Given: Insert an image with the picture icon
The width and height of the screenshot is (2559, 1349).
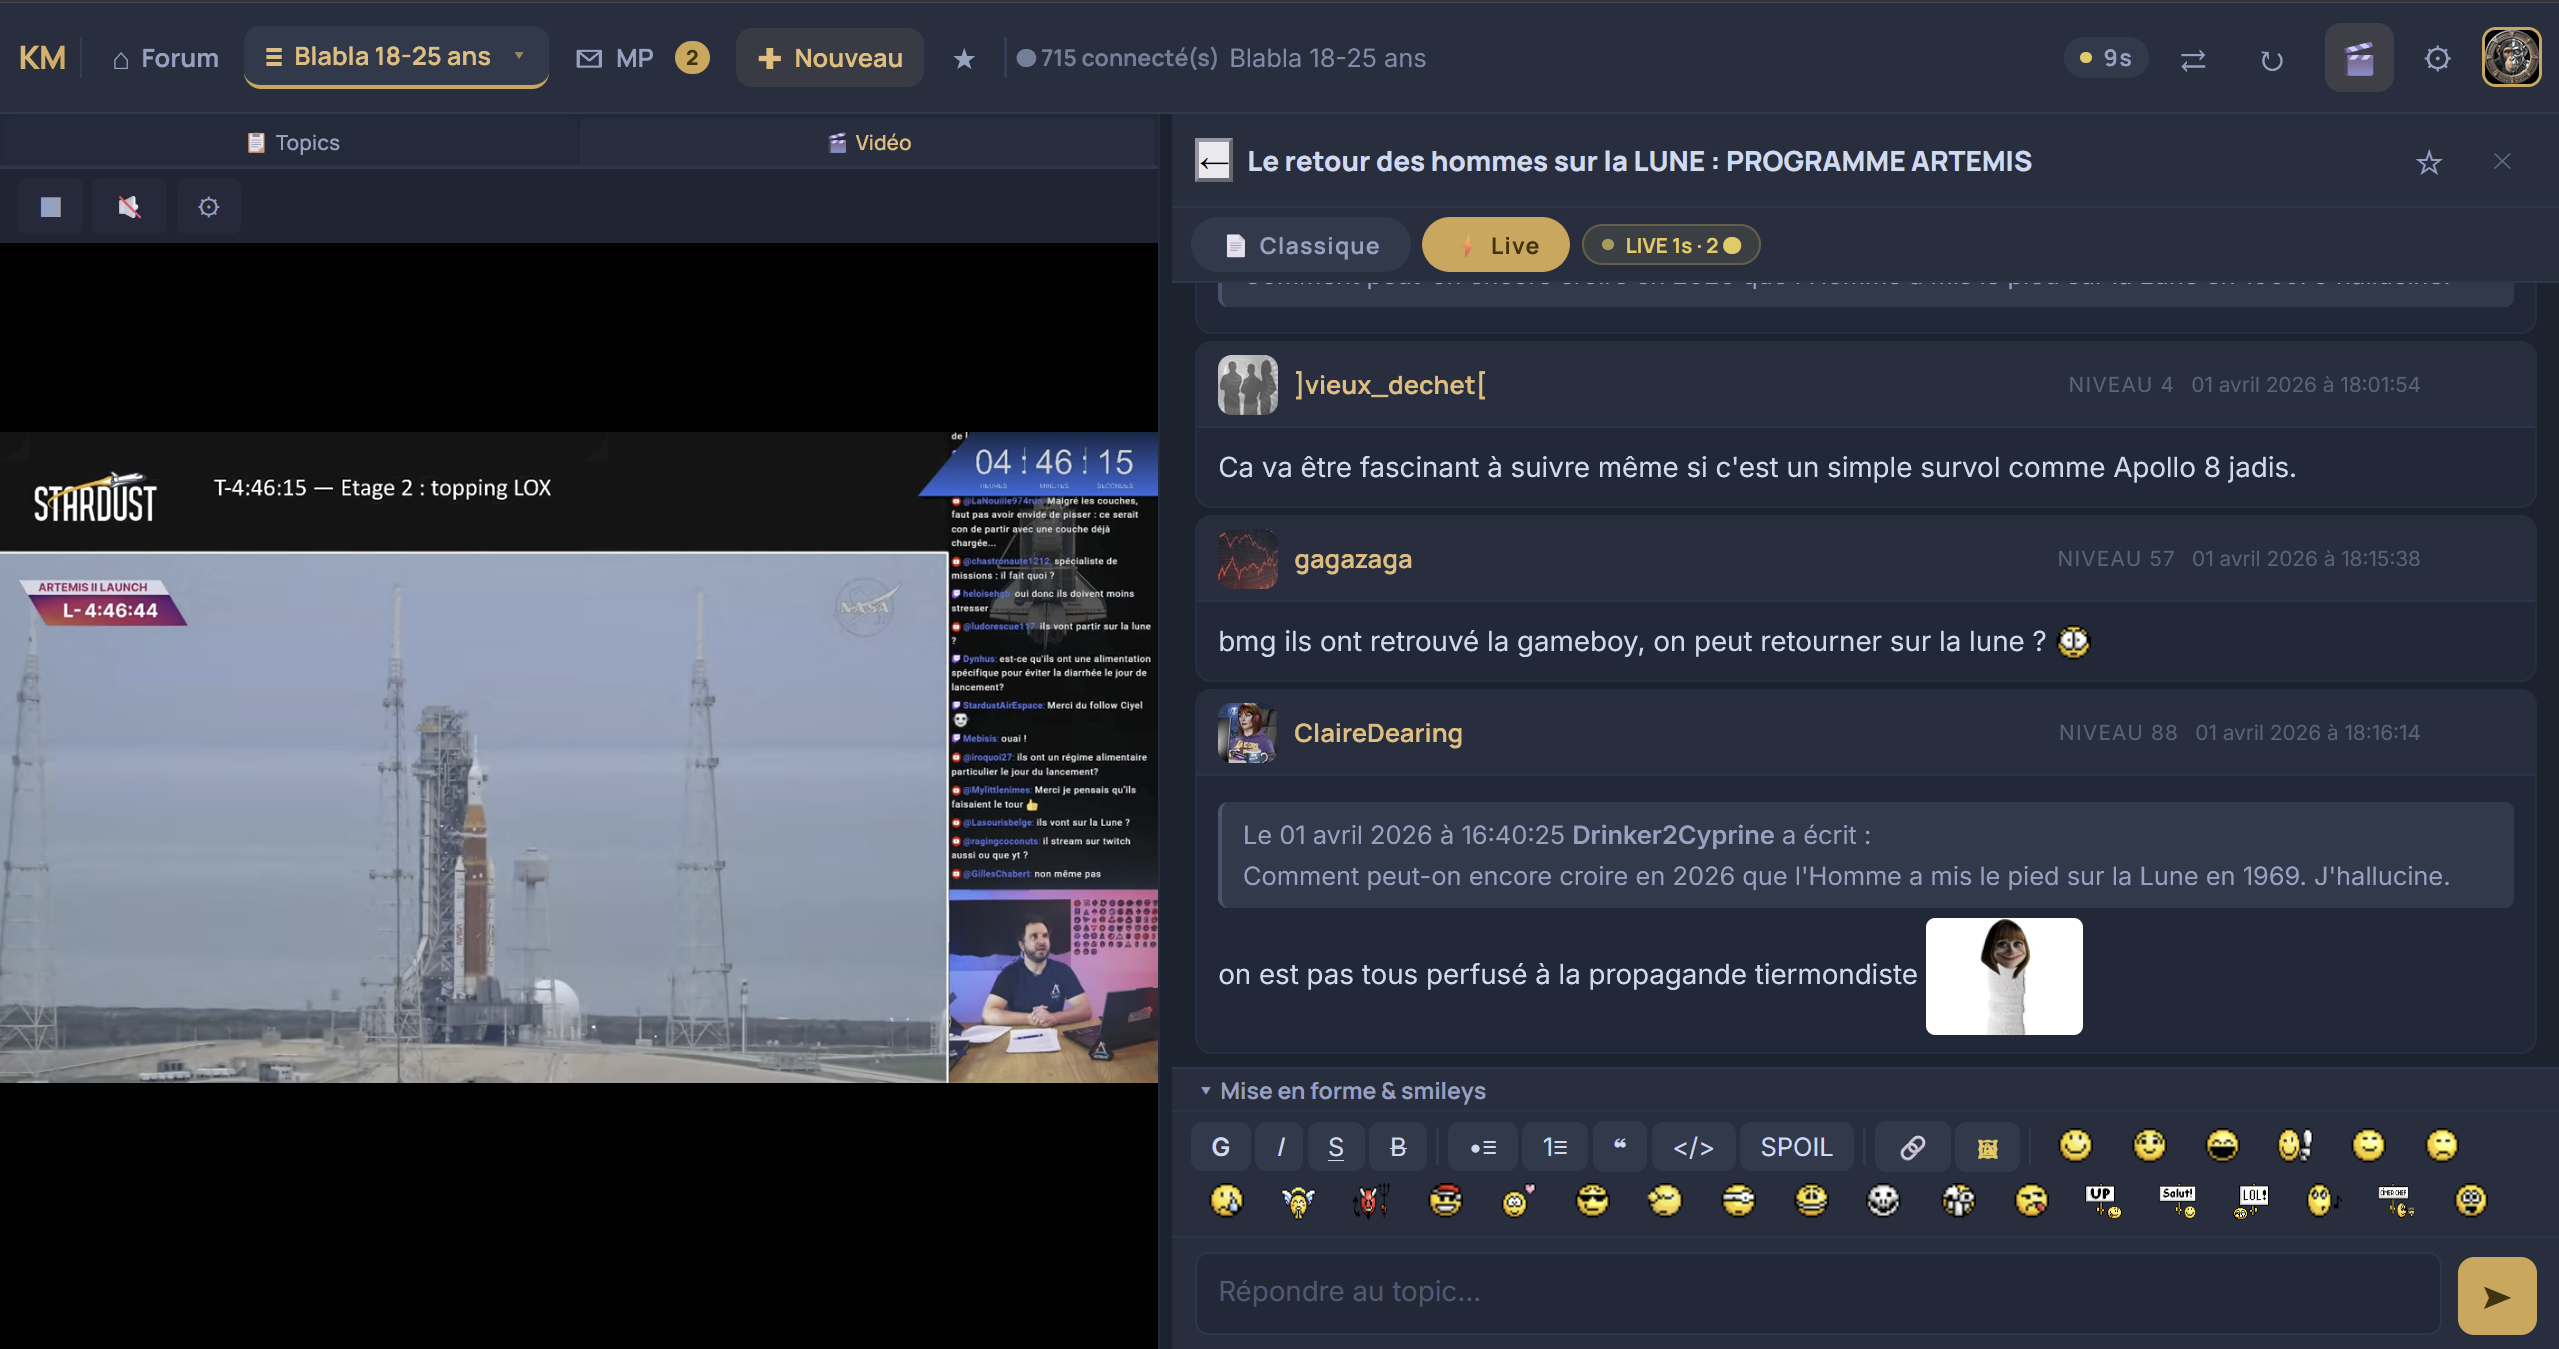Looking at the screenshot, I should click(x=1987, y=1147).
